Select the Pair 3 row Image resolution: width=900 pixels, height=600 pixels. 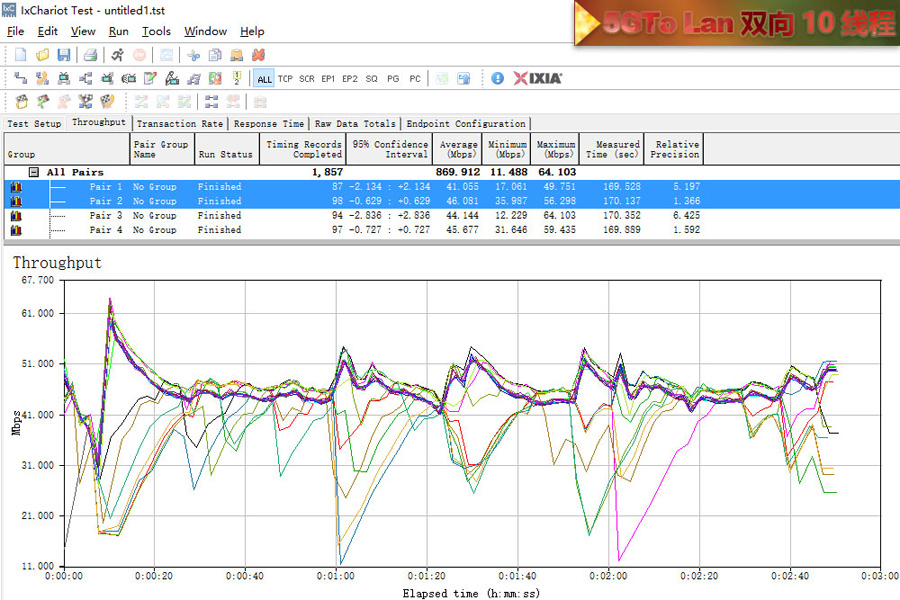point(106,215)
